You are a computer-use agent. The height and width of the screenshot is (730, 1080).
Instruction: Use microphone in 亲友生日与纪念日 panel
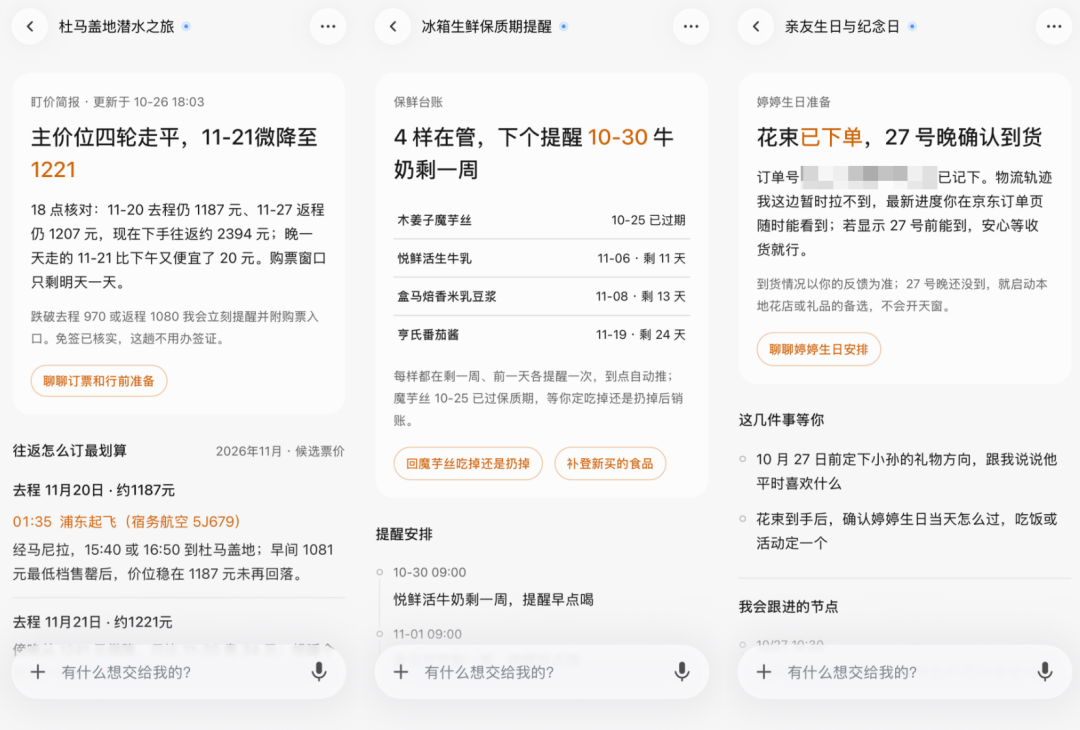1045,672
